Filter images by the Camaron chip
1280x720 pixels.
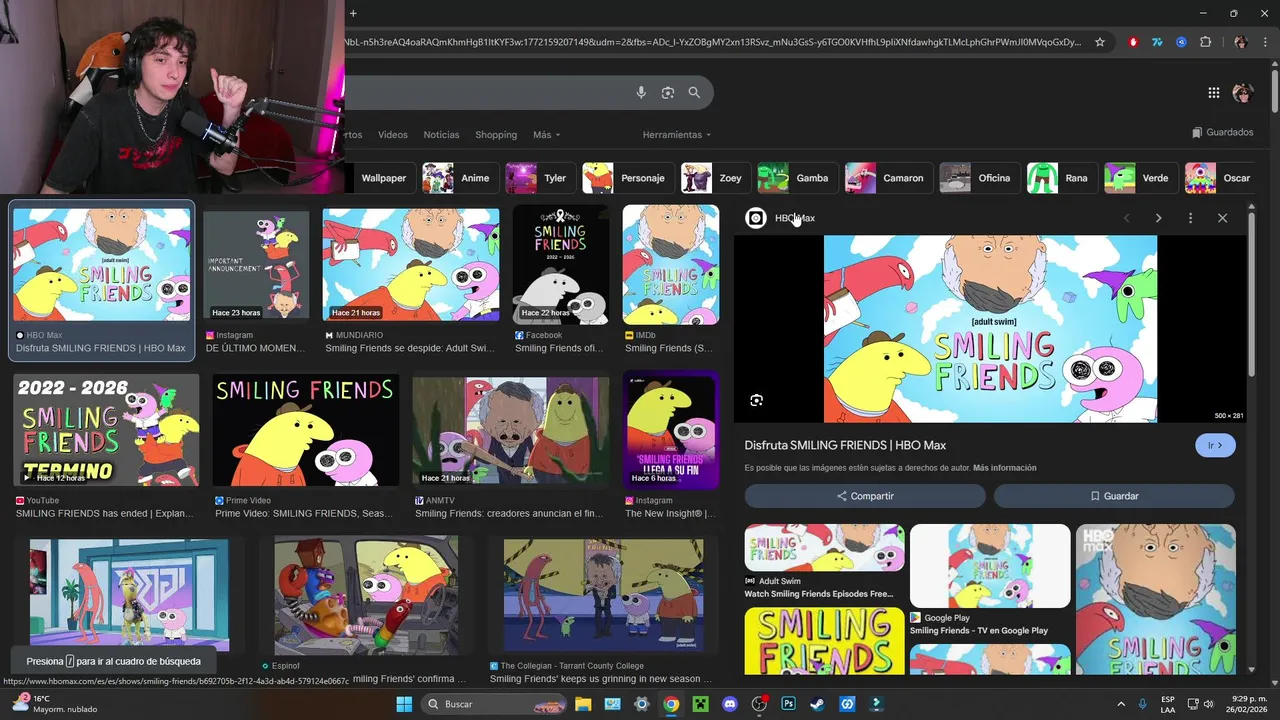pos(889,178)
